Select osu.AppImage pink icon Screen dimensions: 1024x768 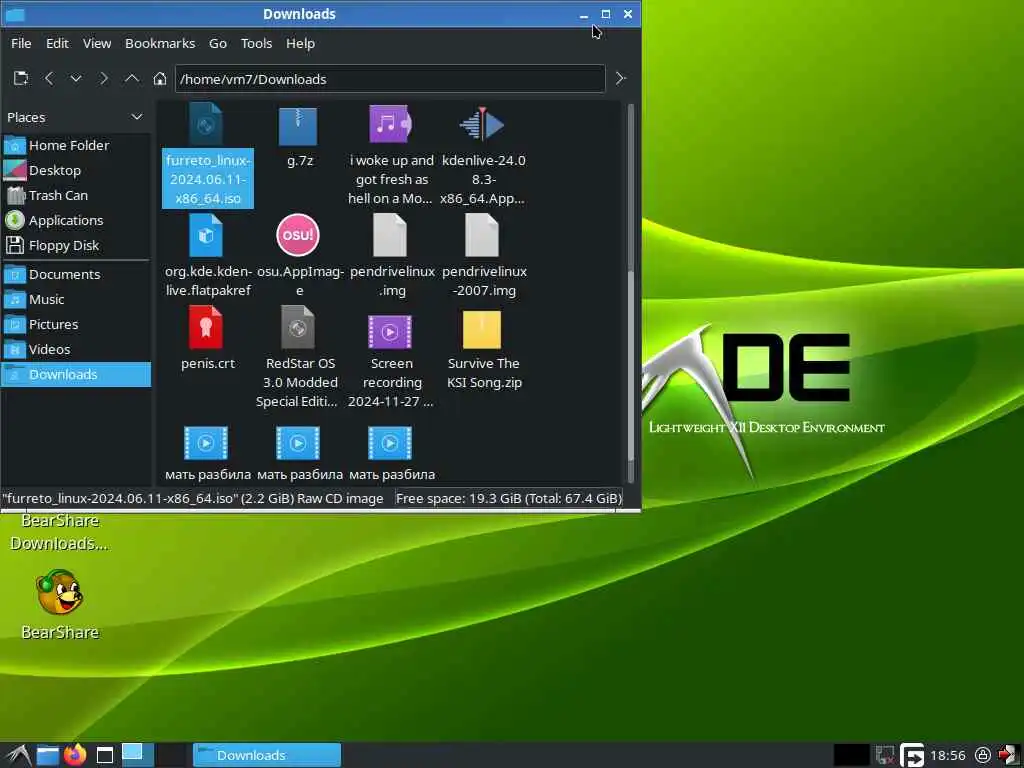coord(298,235)
